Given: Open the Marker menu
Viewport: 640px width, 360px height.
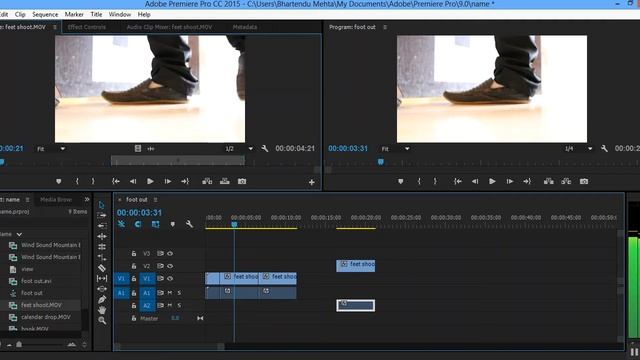Looking at the screenshot, I should (74, 14).
